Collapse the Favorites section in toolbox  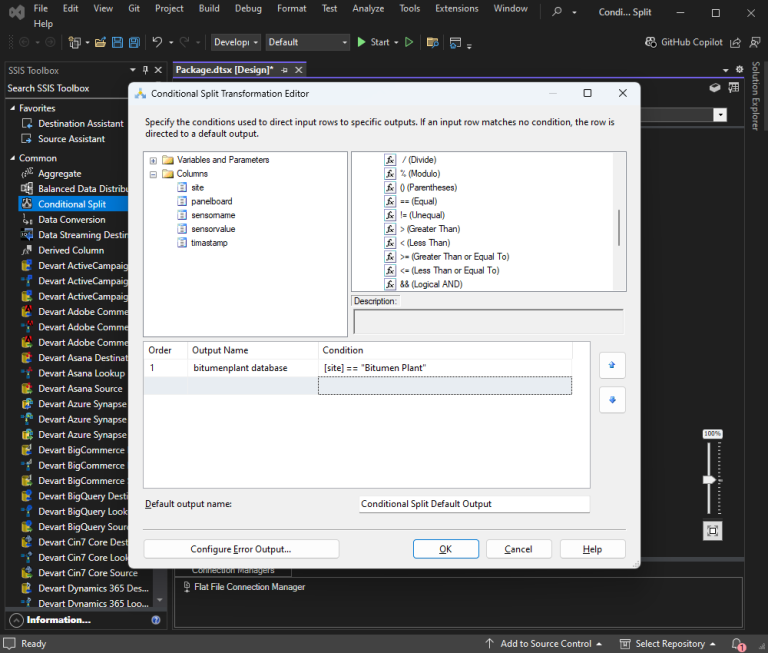click(x=12, y=108)
